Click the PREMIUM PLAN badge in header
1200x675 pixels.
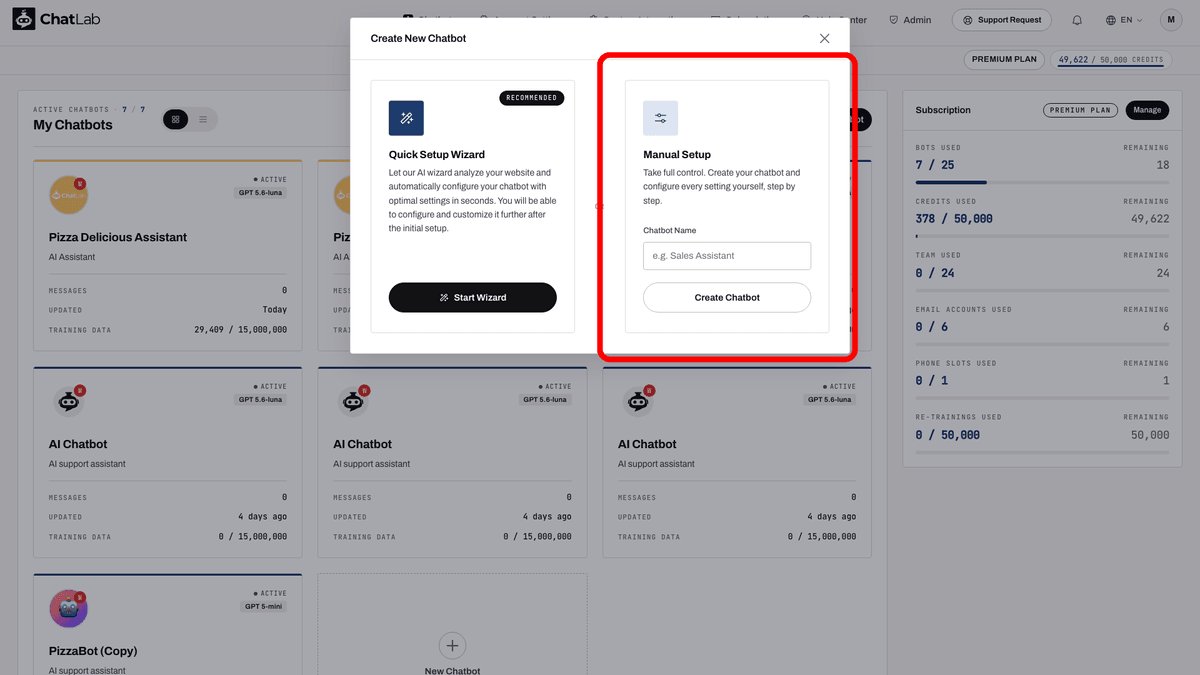(1005, 59)
